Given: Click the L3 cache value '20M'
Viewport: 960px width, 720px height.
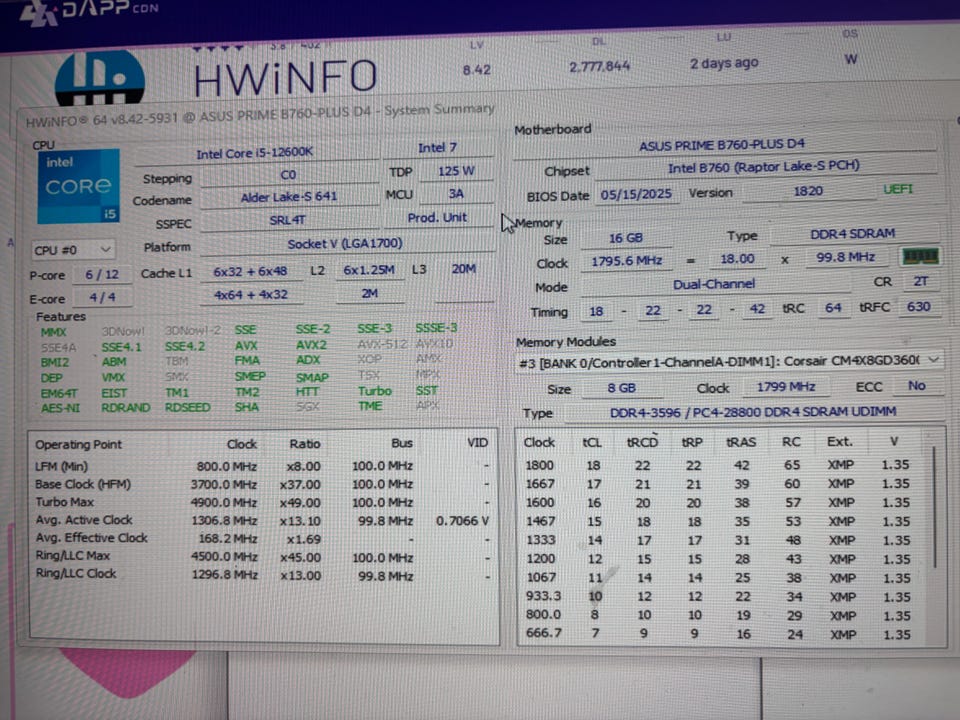Looking at the screenshot, I should pos(464,269).
